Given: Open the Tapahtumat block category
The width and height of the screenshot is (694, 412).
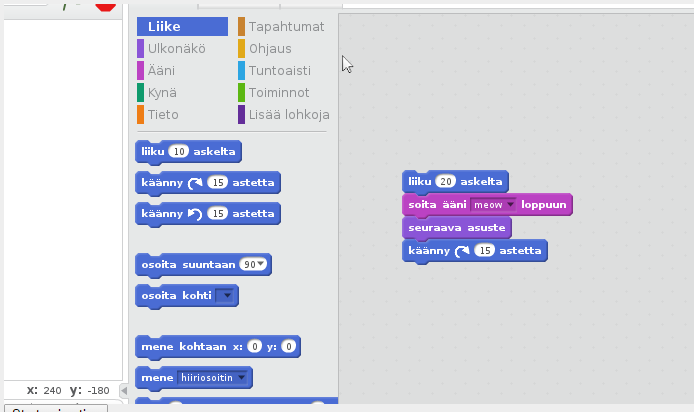Looking at the screenshot, I should pos(284,27).
